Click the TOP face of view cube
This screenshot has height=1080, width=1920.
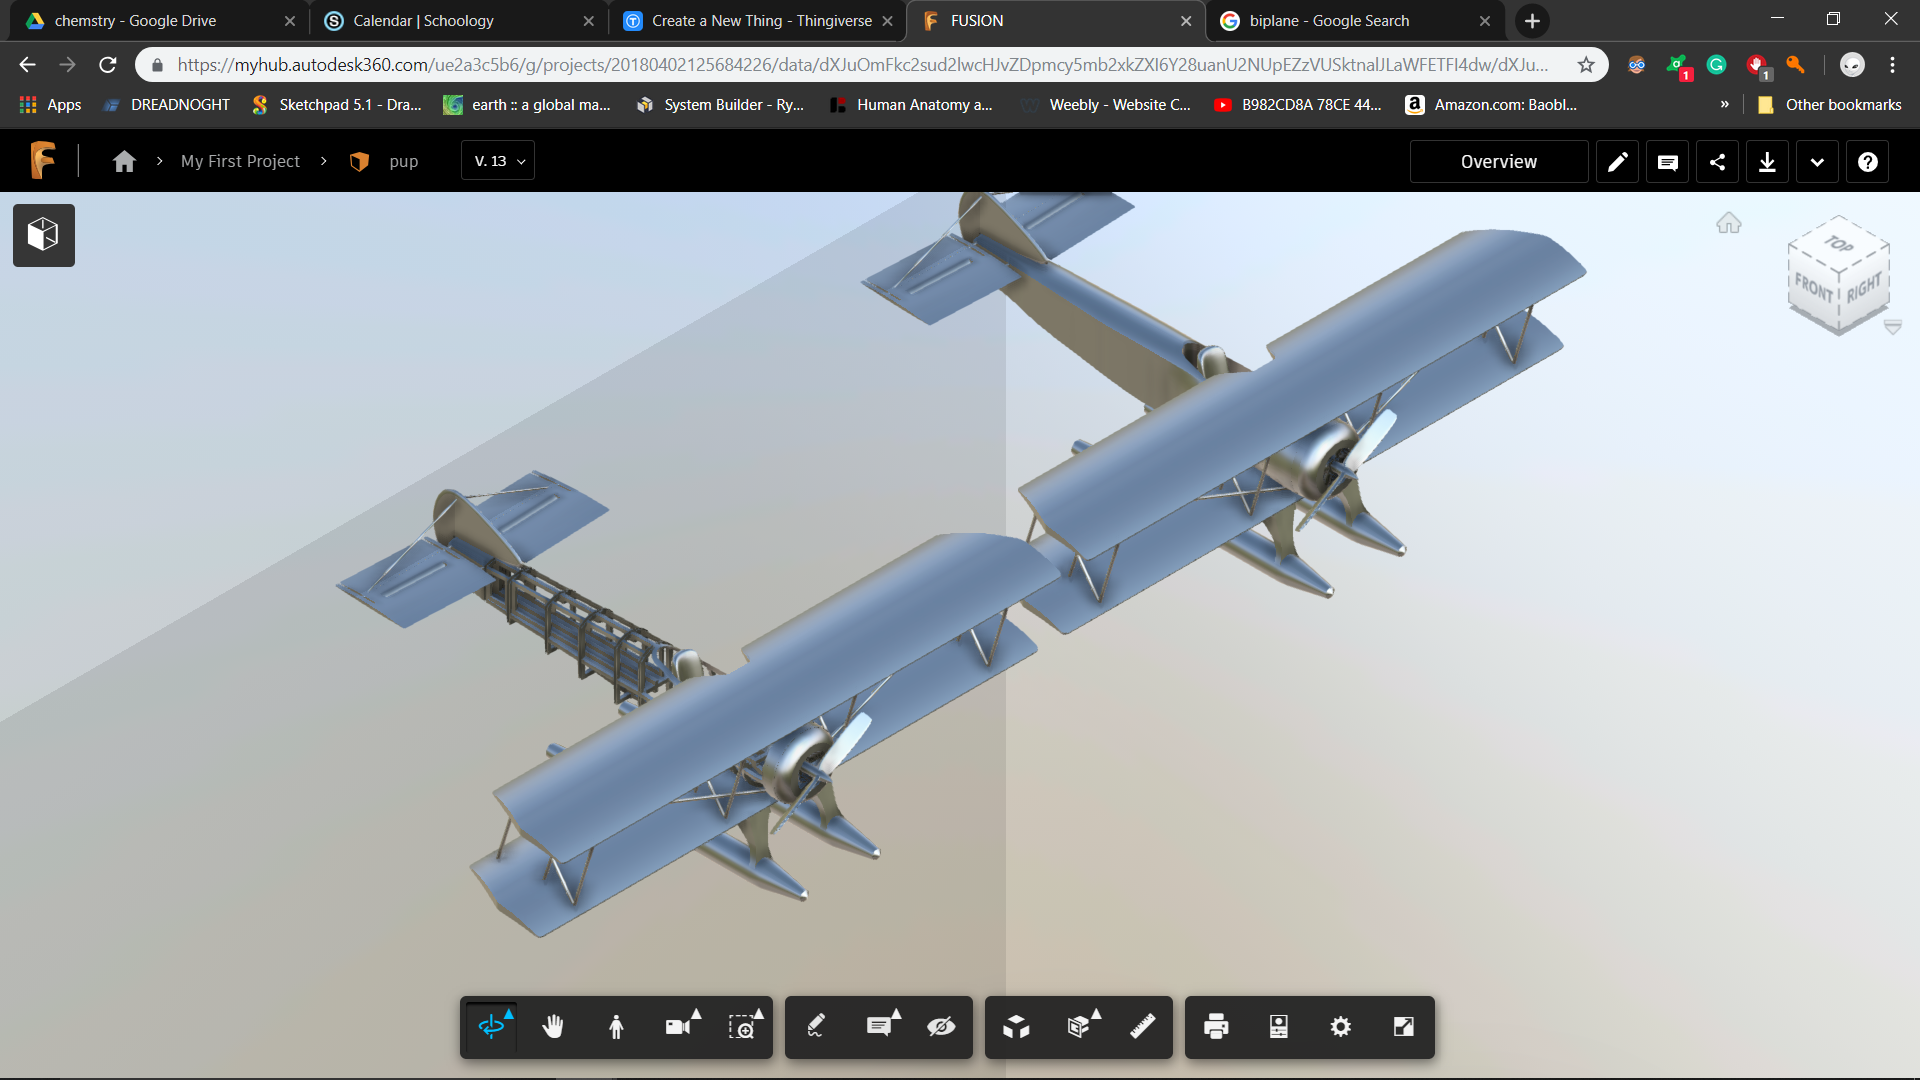click(1839, 244)
